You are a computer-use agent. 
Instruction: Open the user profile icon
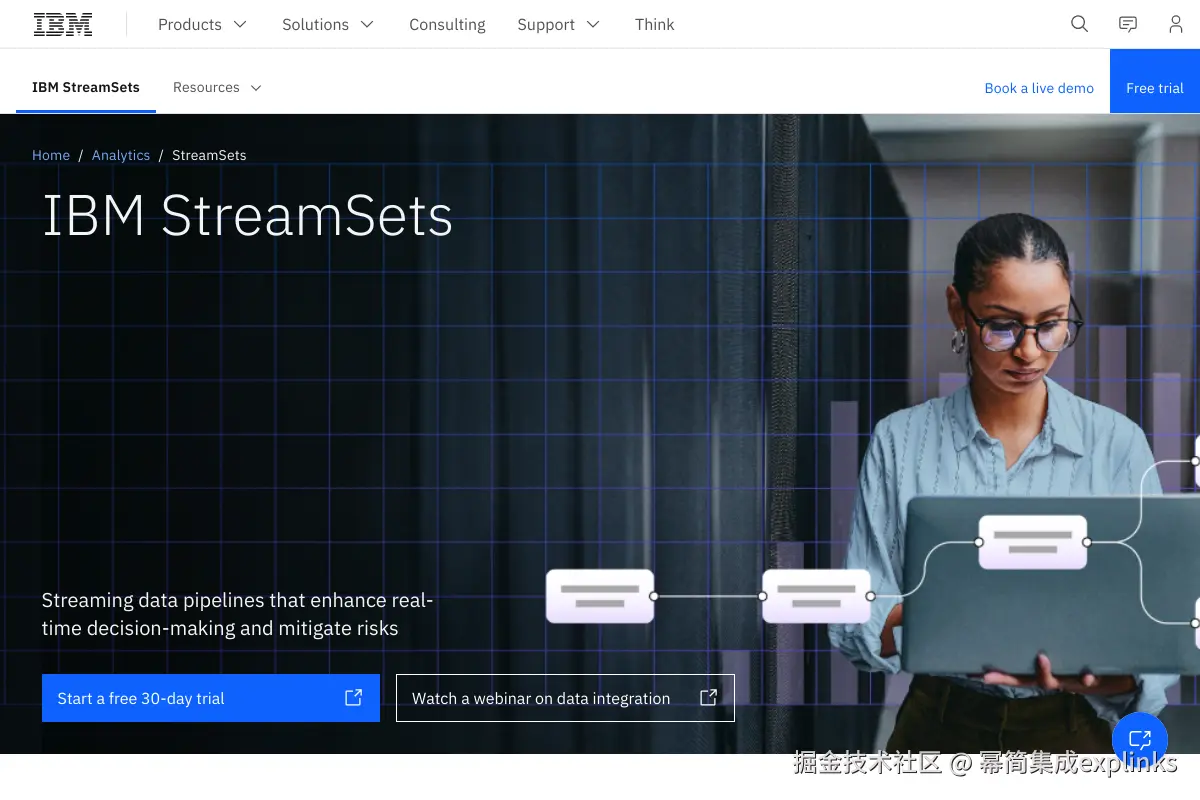pos(1176,24)
